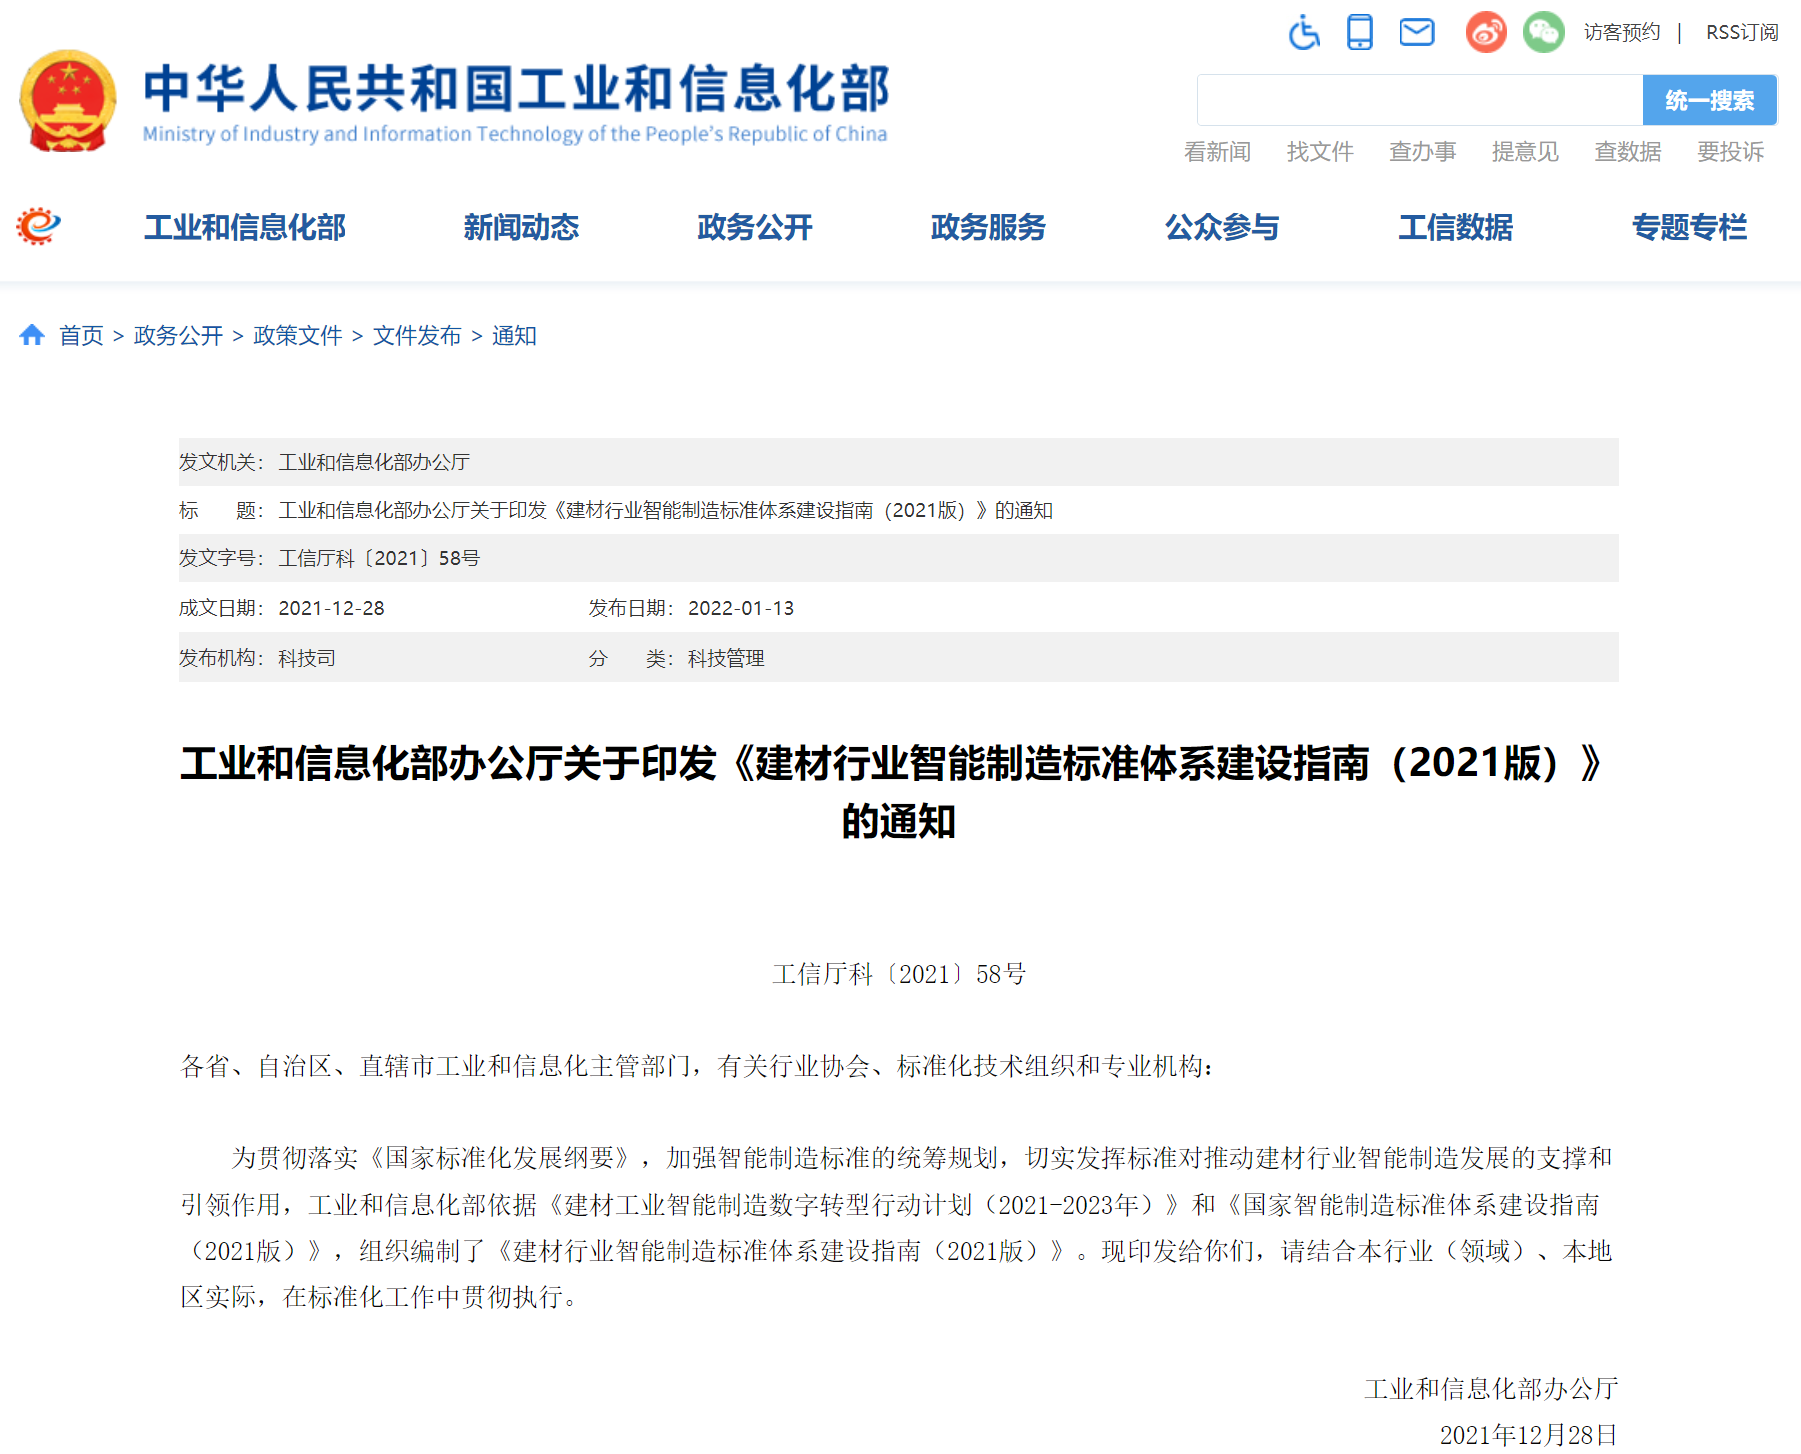The width and height of the screenshot is (1801, 1454).
Task: Navigate to 政策文件 in breadcrumb
Action: click(298, 336)
